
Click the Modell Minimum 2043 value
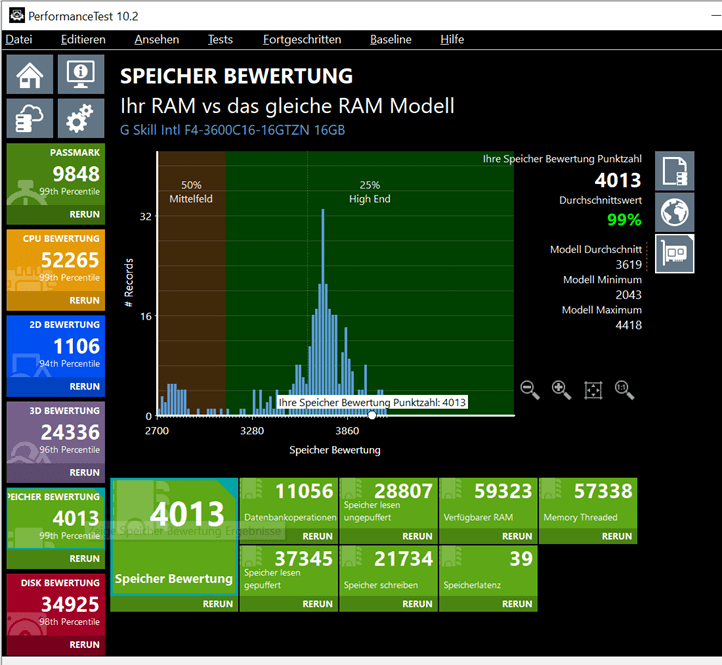pos(629,295)
